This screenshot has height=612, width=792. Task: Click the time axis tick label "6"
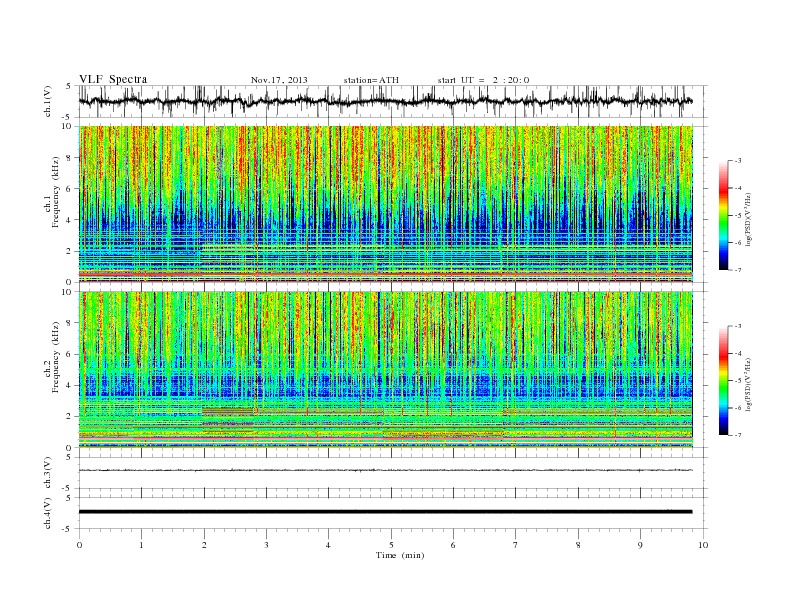coord(453,545)
